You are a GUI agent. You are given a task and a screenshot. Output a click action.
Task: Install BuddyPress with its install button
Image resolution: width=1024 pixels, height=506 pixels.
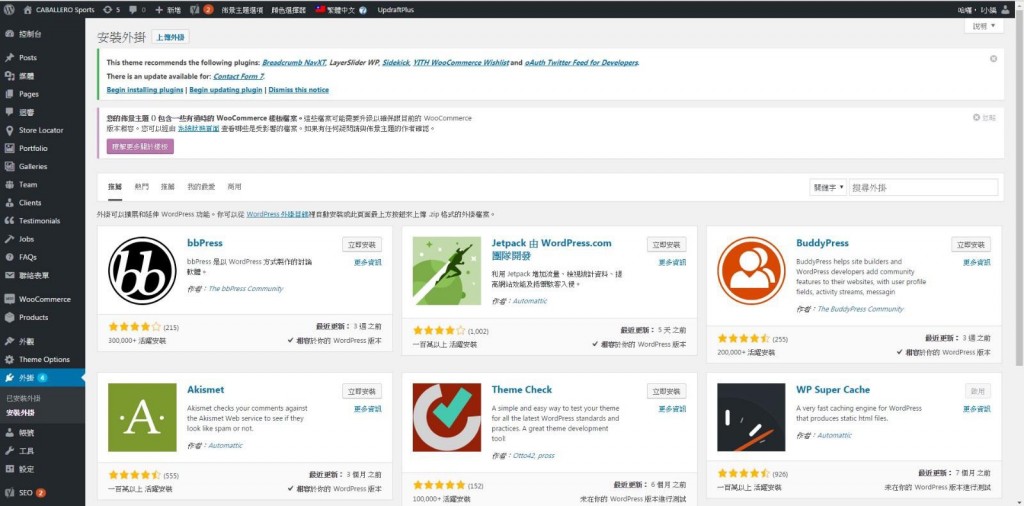970,244
